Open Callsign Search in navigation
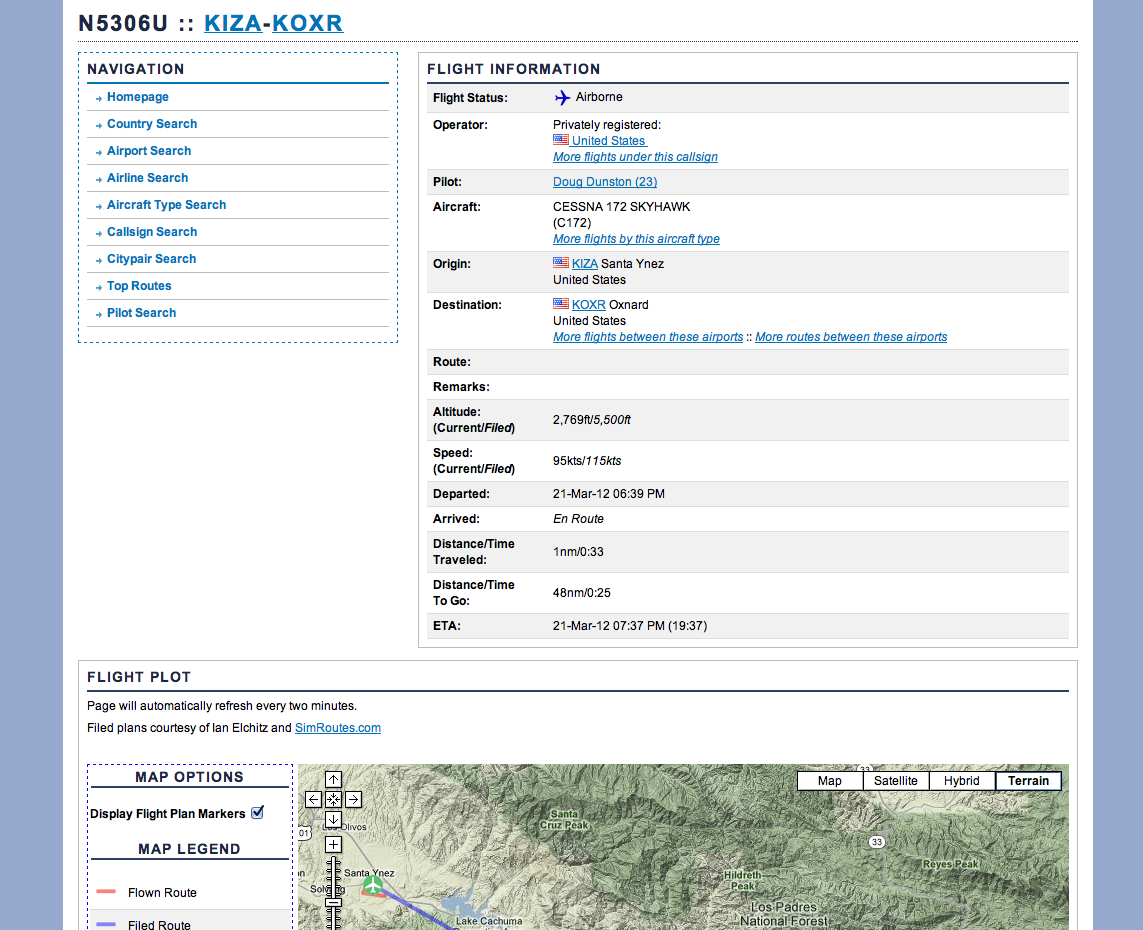The image size is (1143, 930). tap(152, 232)
